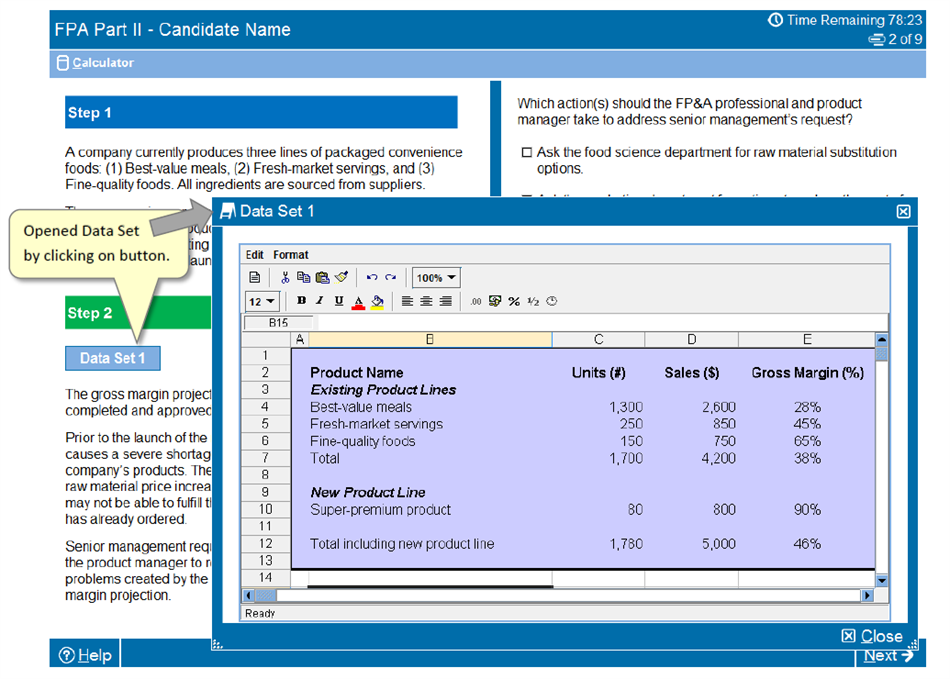Click the Redo arrow icon

(x=390, y=278)
